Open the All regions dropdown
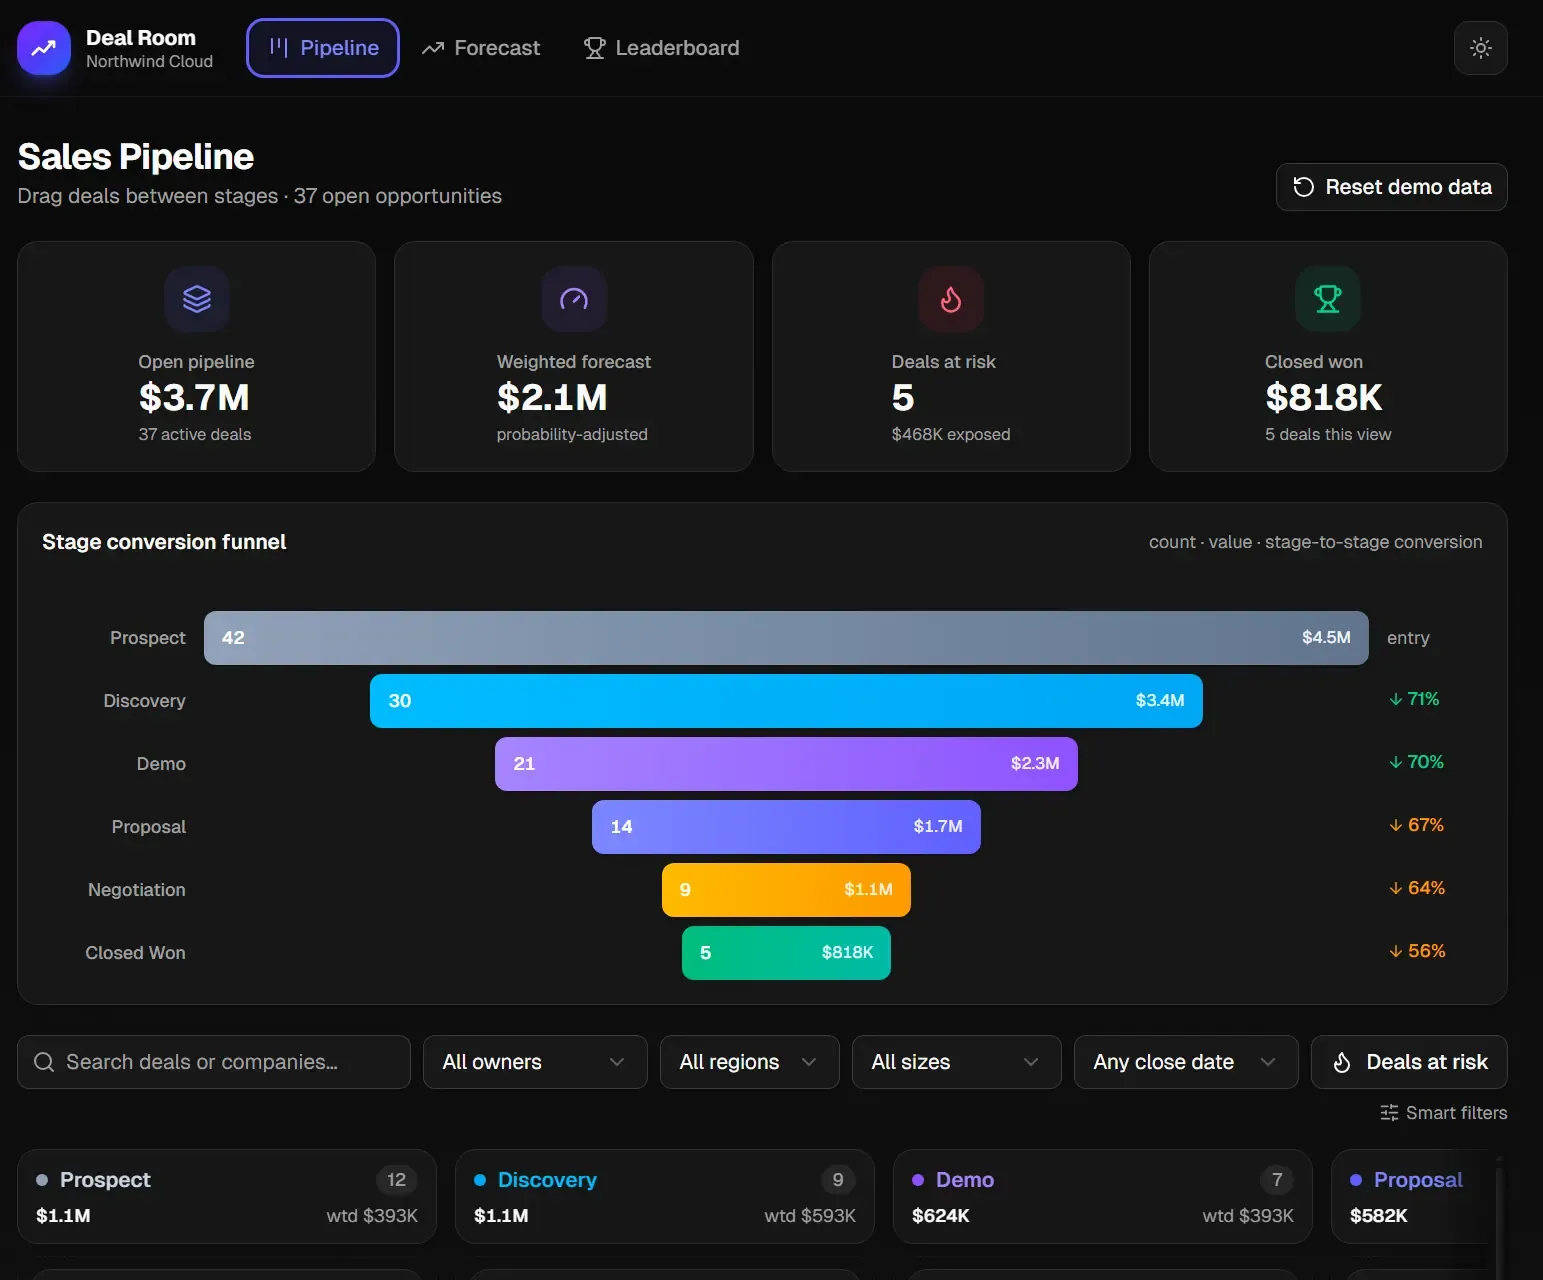Viewport: 1543px width, 1280px height. coord(749,1062)
